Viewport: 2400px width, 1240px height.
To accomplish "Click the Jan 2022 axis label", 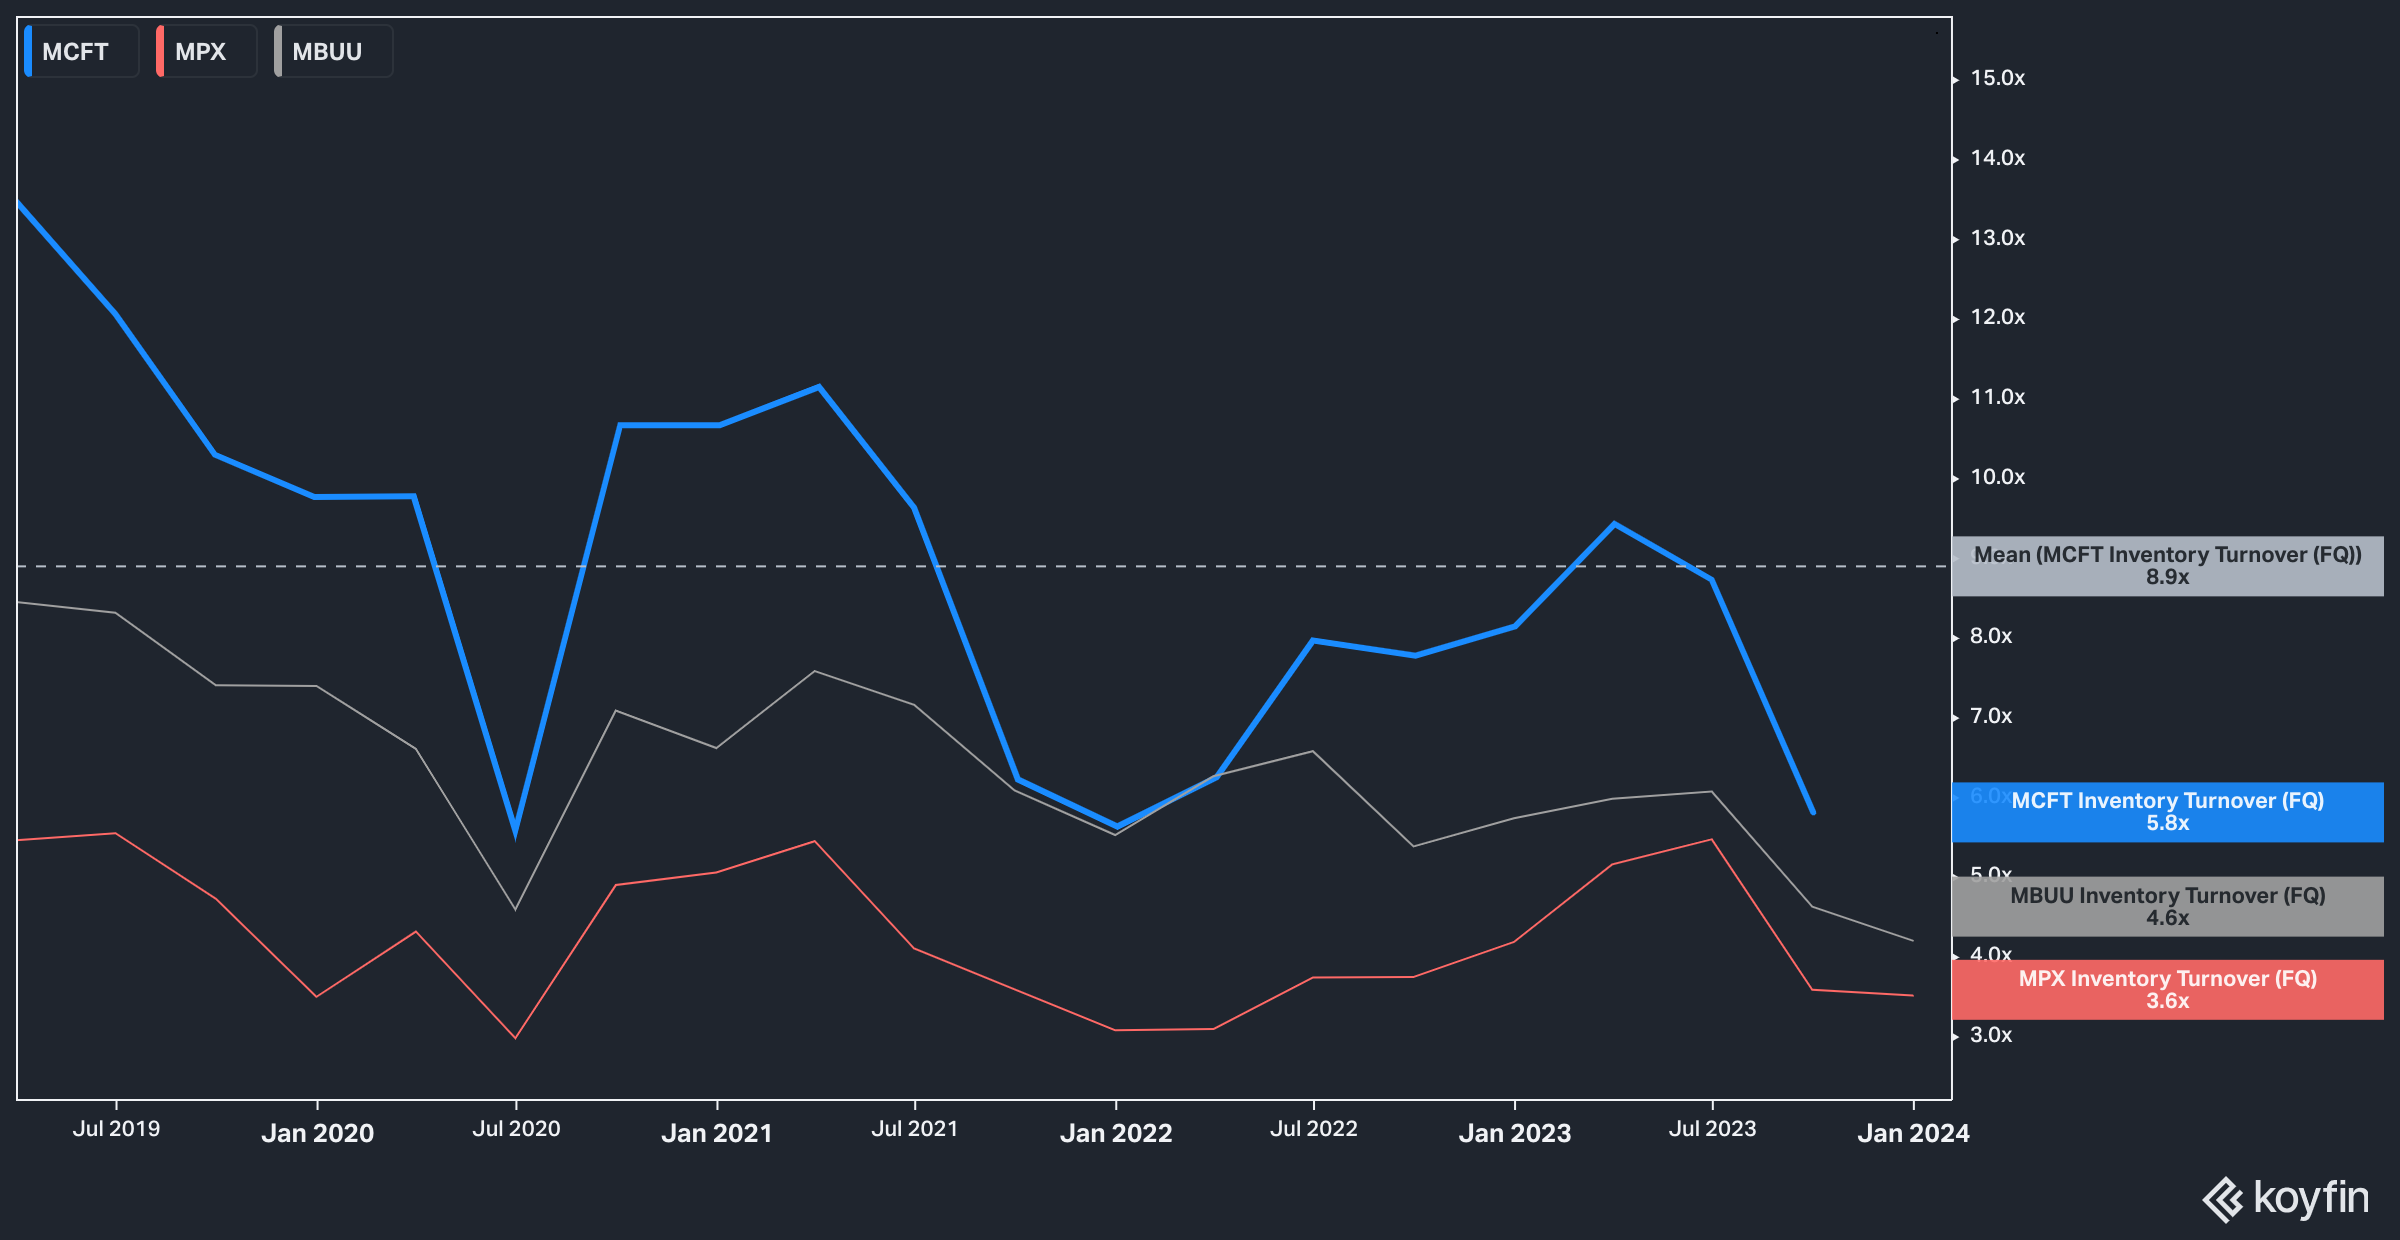I will click(1115, 1133).
